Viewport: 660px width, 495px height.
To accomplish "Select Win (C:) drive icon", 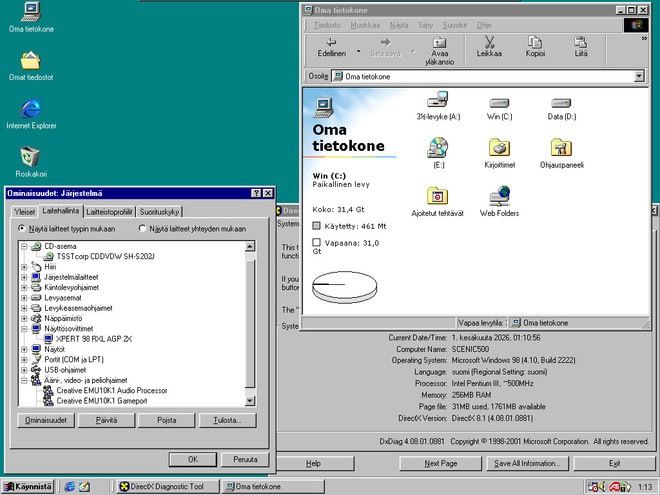I will (x=499, y=109).
